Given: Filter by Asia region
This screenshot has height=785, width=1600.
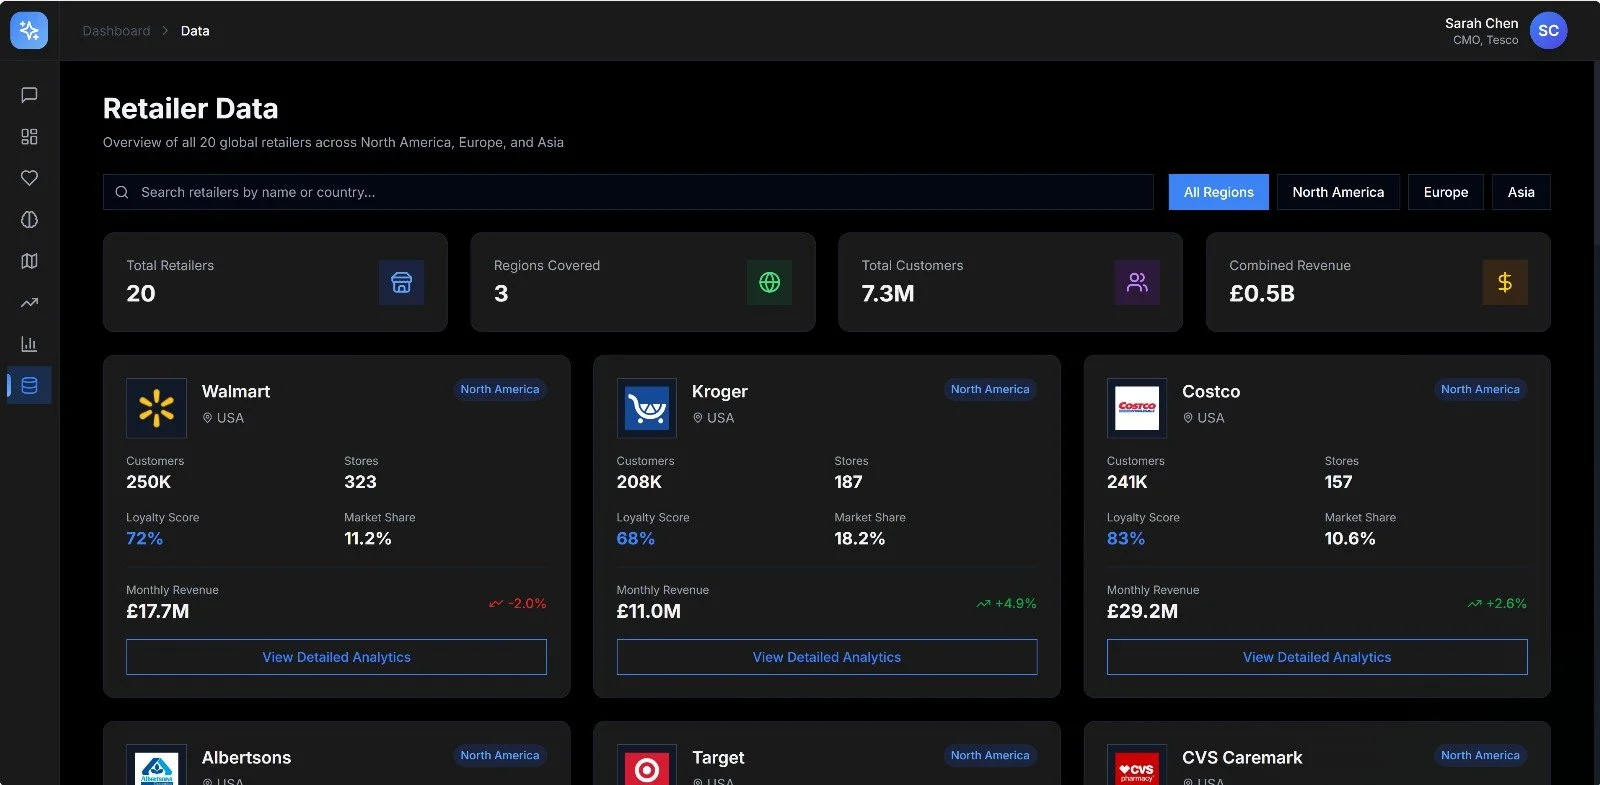Looking at the screenshot, I should point(1521,192).
